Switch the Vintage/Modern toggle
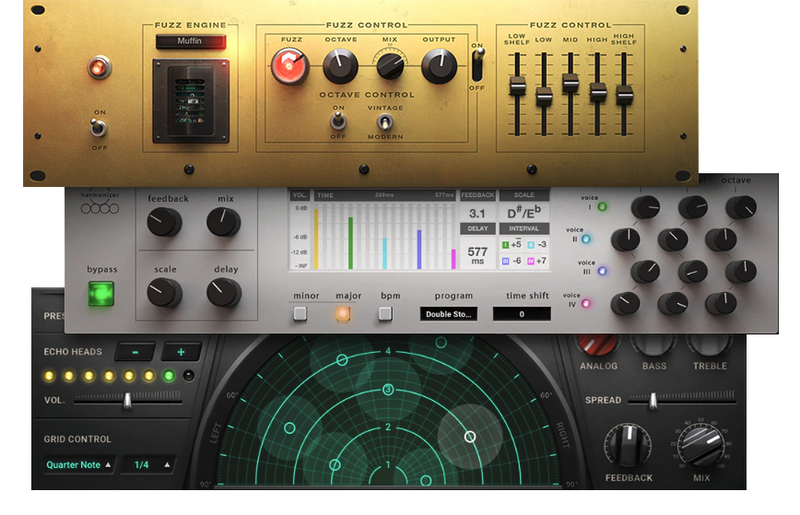This screenshot has width=800, height=515. [385, 122]
